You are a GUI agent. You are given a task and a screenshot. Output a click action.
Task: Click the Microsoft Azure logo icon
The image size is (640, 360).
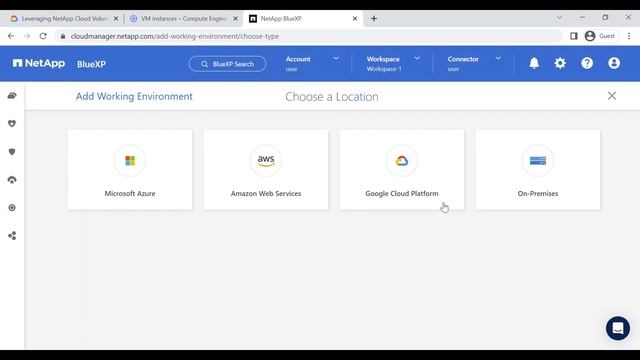click(x=130, y=161)
